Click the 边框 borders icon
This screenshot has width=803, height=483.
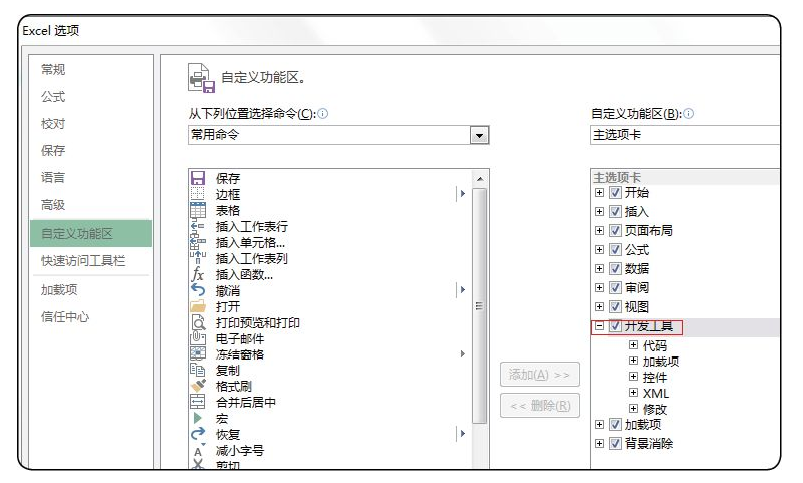pos(198,194)
